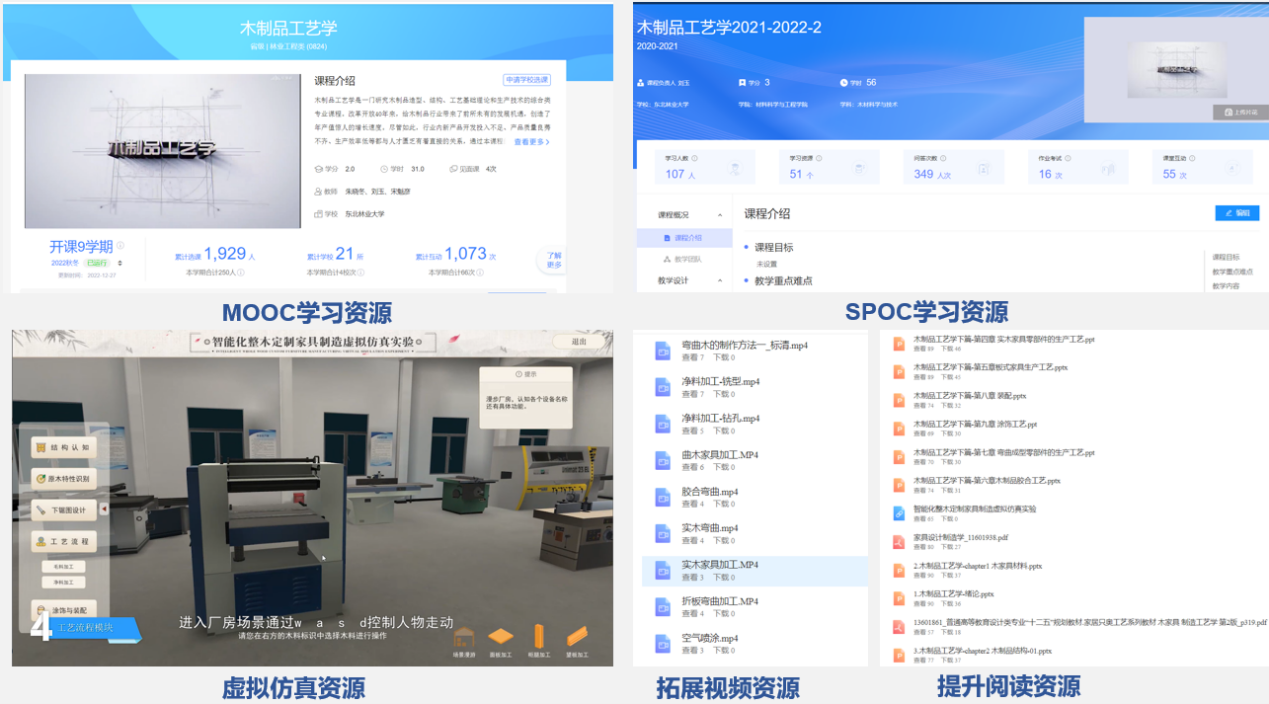1269x704 pixels.
Task: Select 课程介绍 in the sidebar menu
Action: click(x=686, y=238)
